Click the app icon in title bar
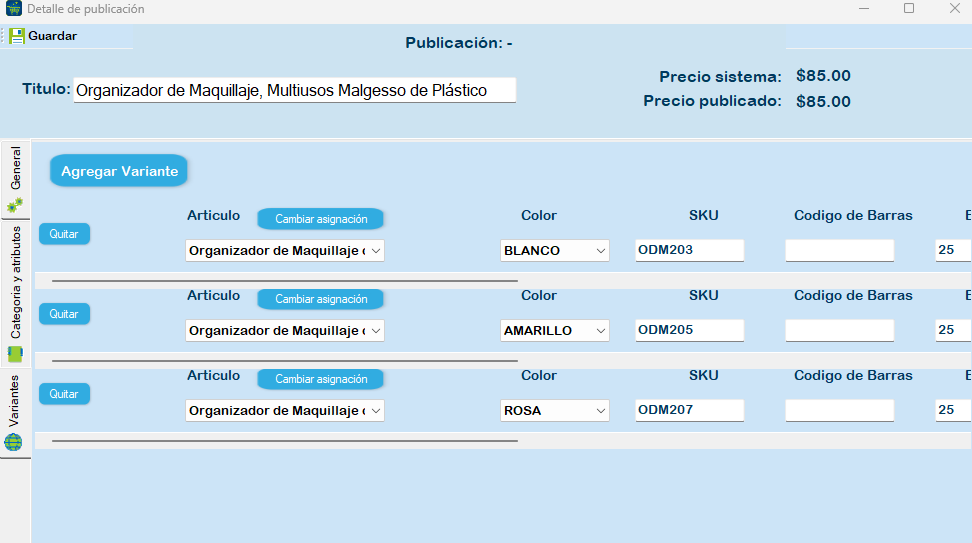 [x=13, y=9]
